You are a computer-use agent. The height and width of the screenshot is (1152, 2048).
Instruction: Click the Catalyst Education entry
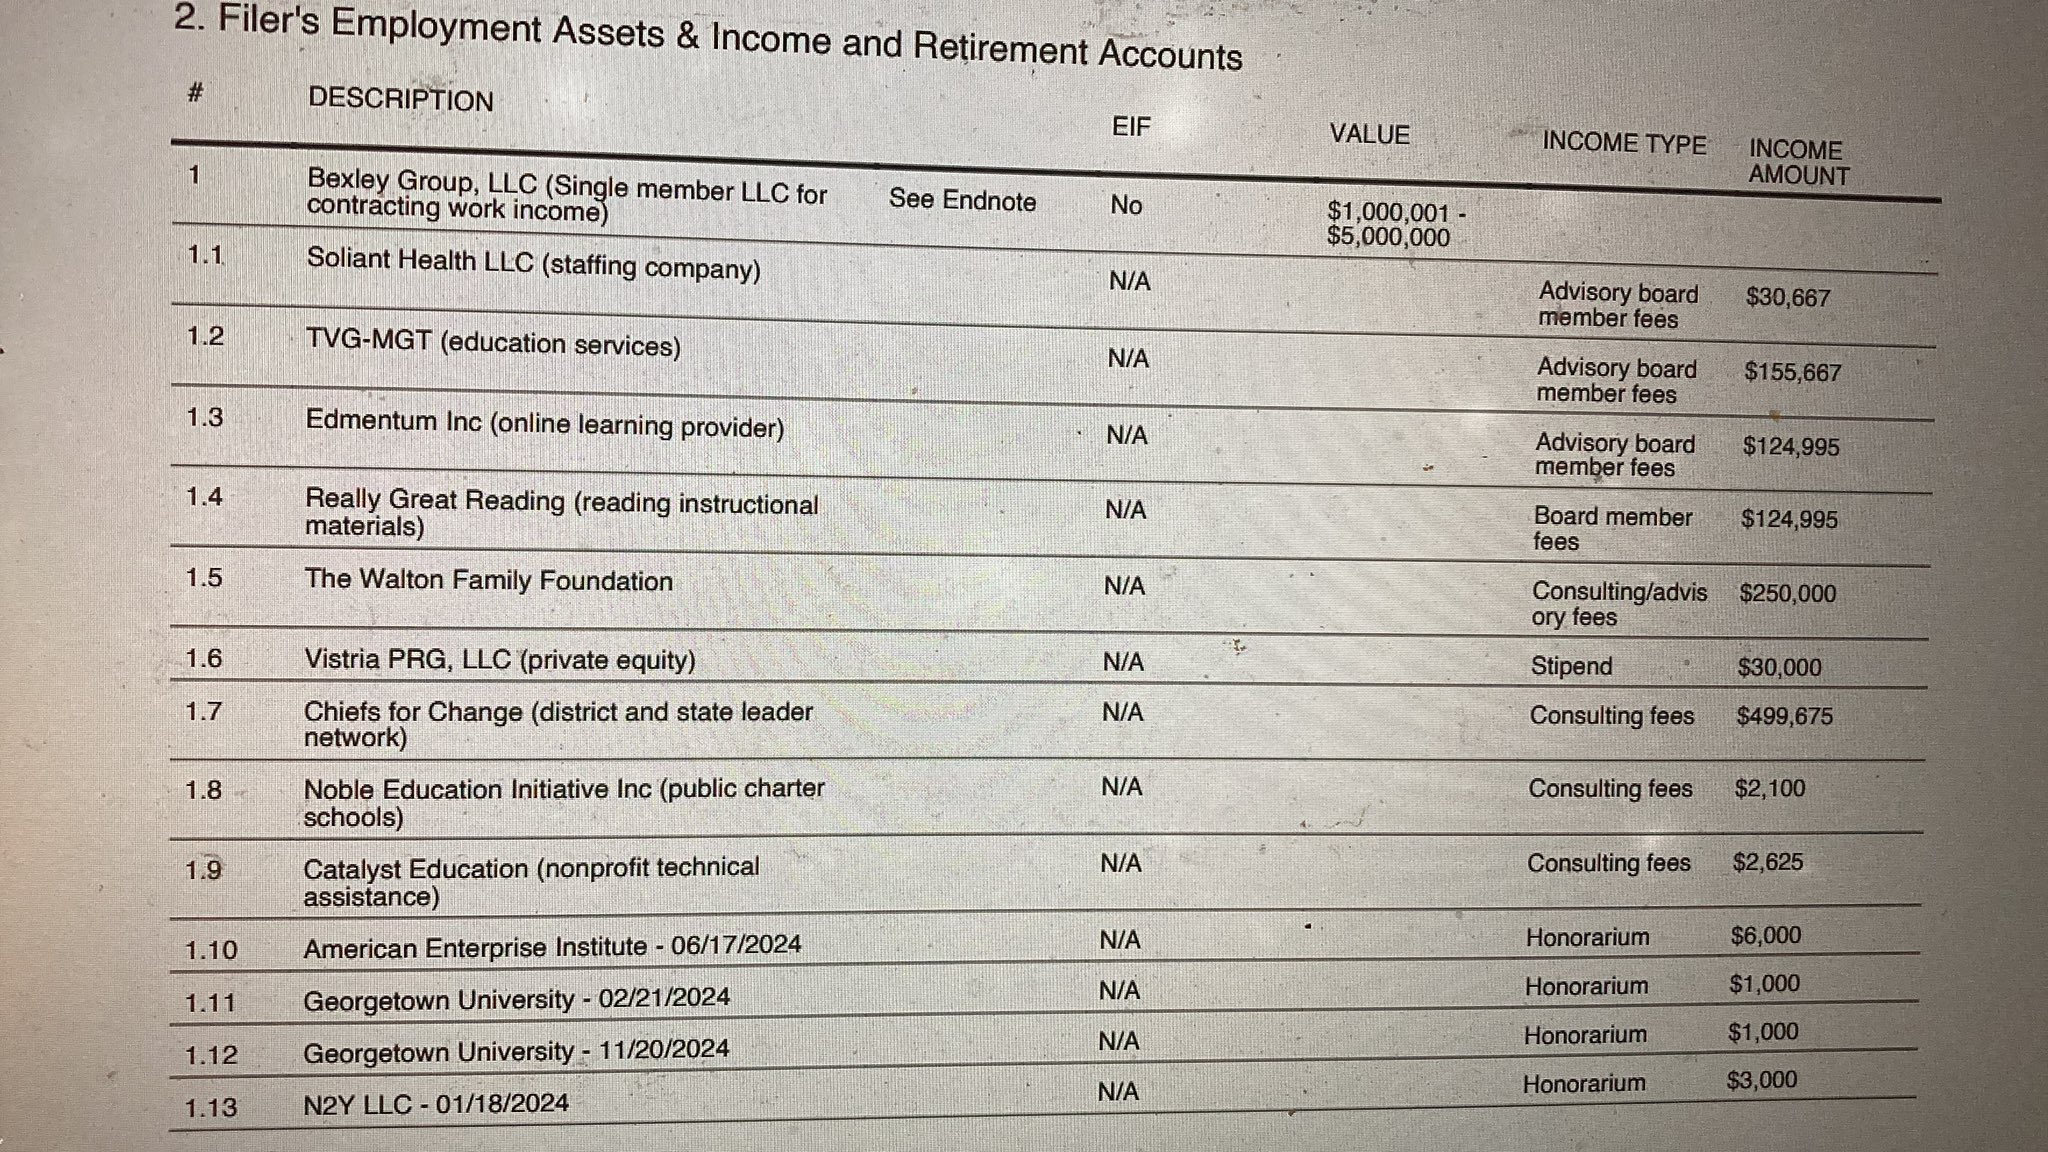coord(531,882)
